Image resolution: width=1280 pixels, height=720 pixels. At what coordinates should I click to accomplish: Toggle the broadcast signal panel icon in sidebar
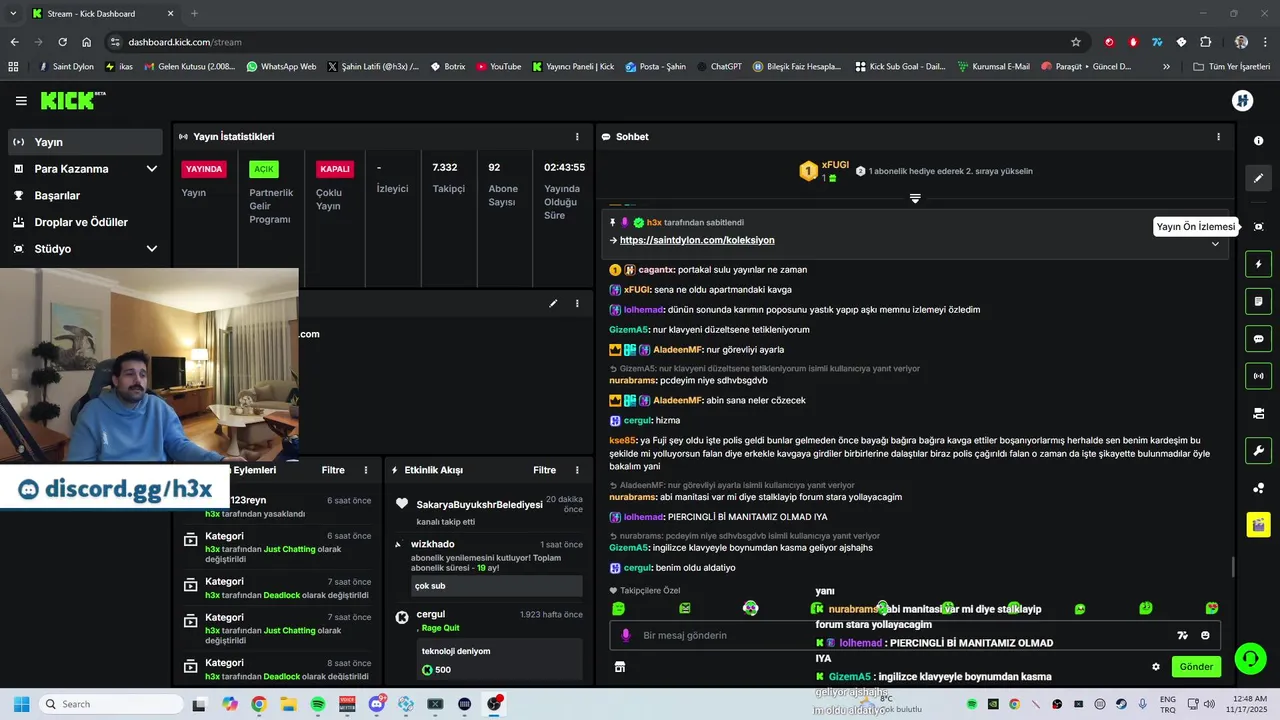[1259, 376]
